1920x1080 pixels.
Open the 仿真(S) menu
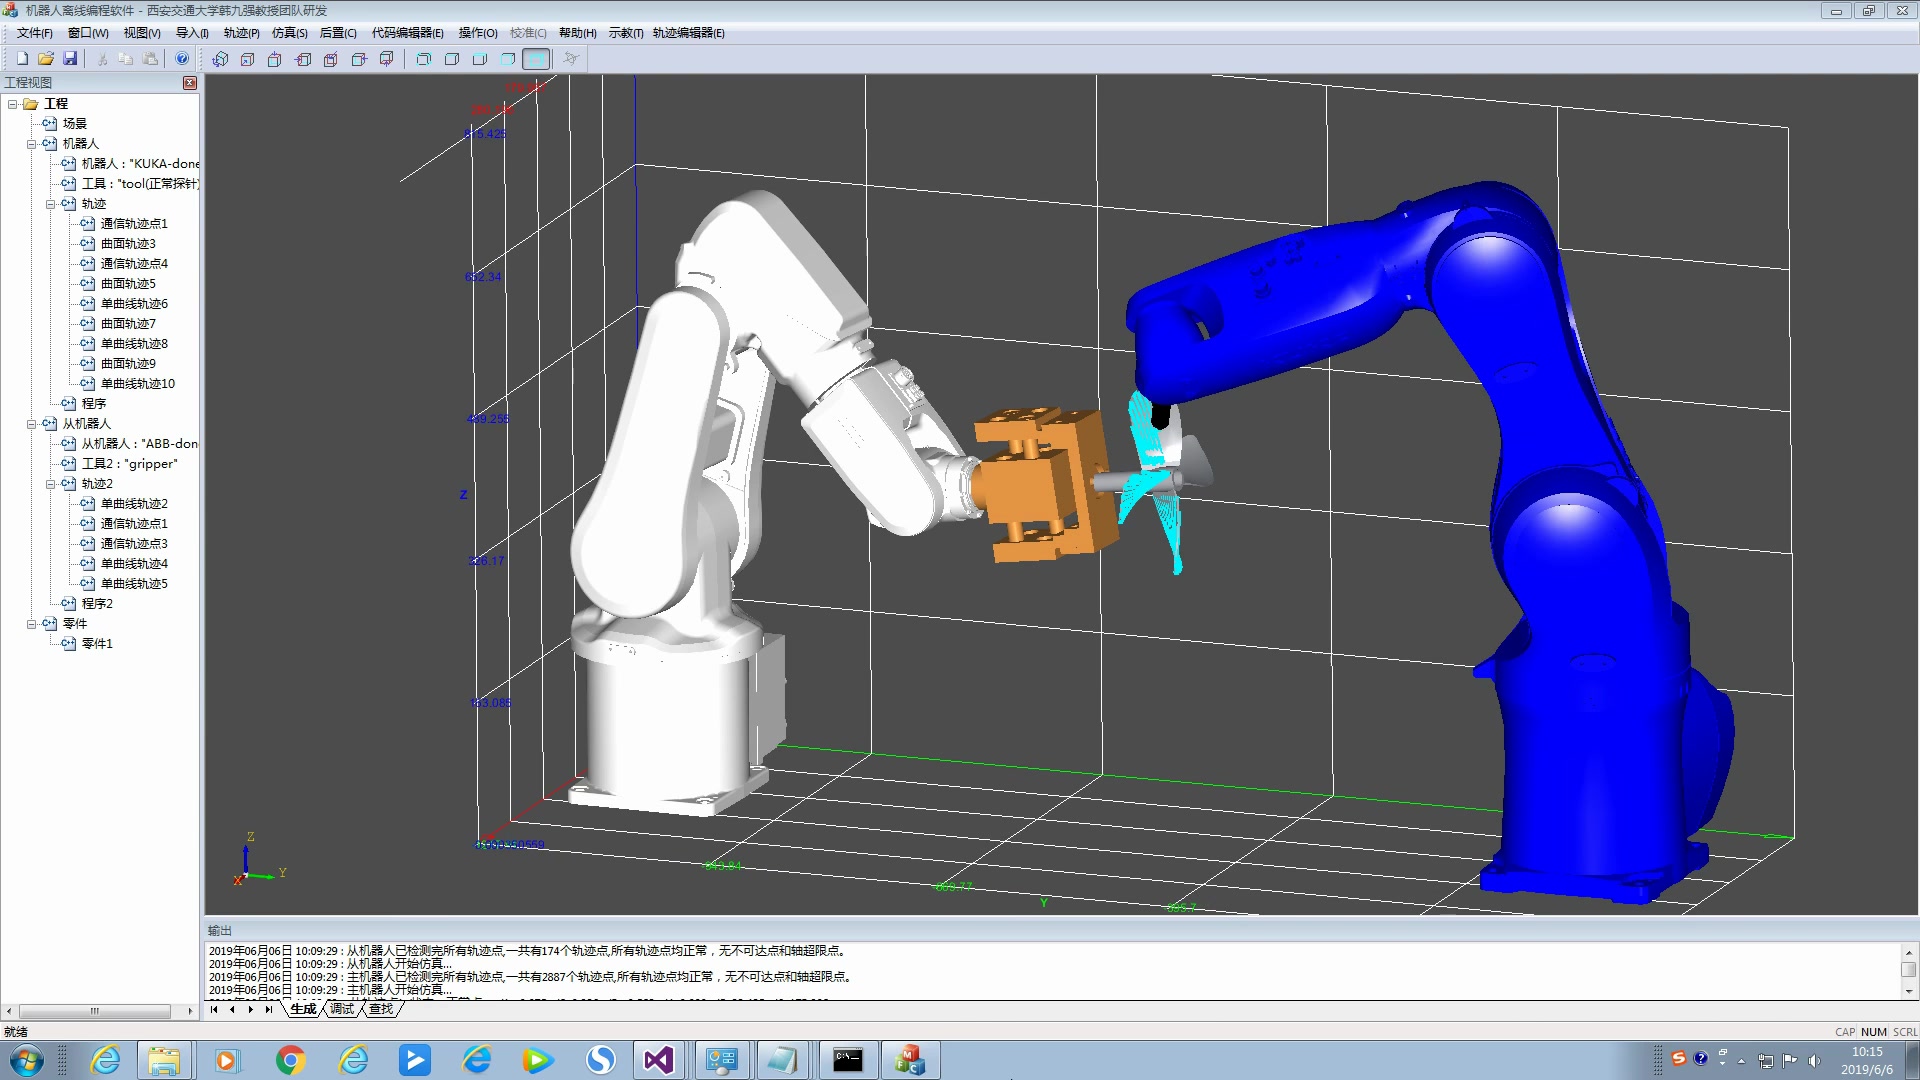click(289, 33)
